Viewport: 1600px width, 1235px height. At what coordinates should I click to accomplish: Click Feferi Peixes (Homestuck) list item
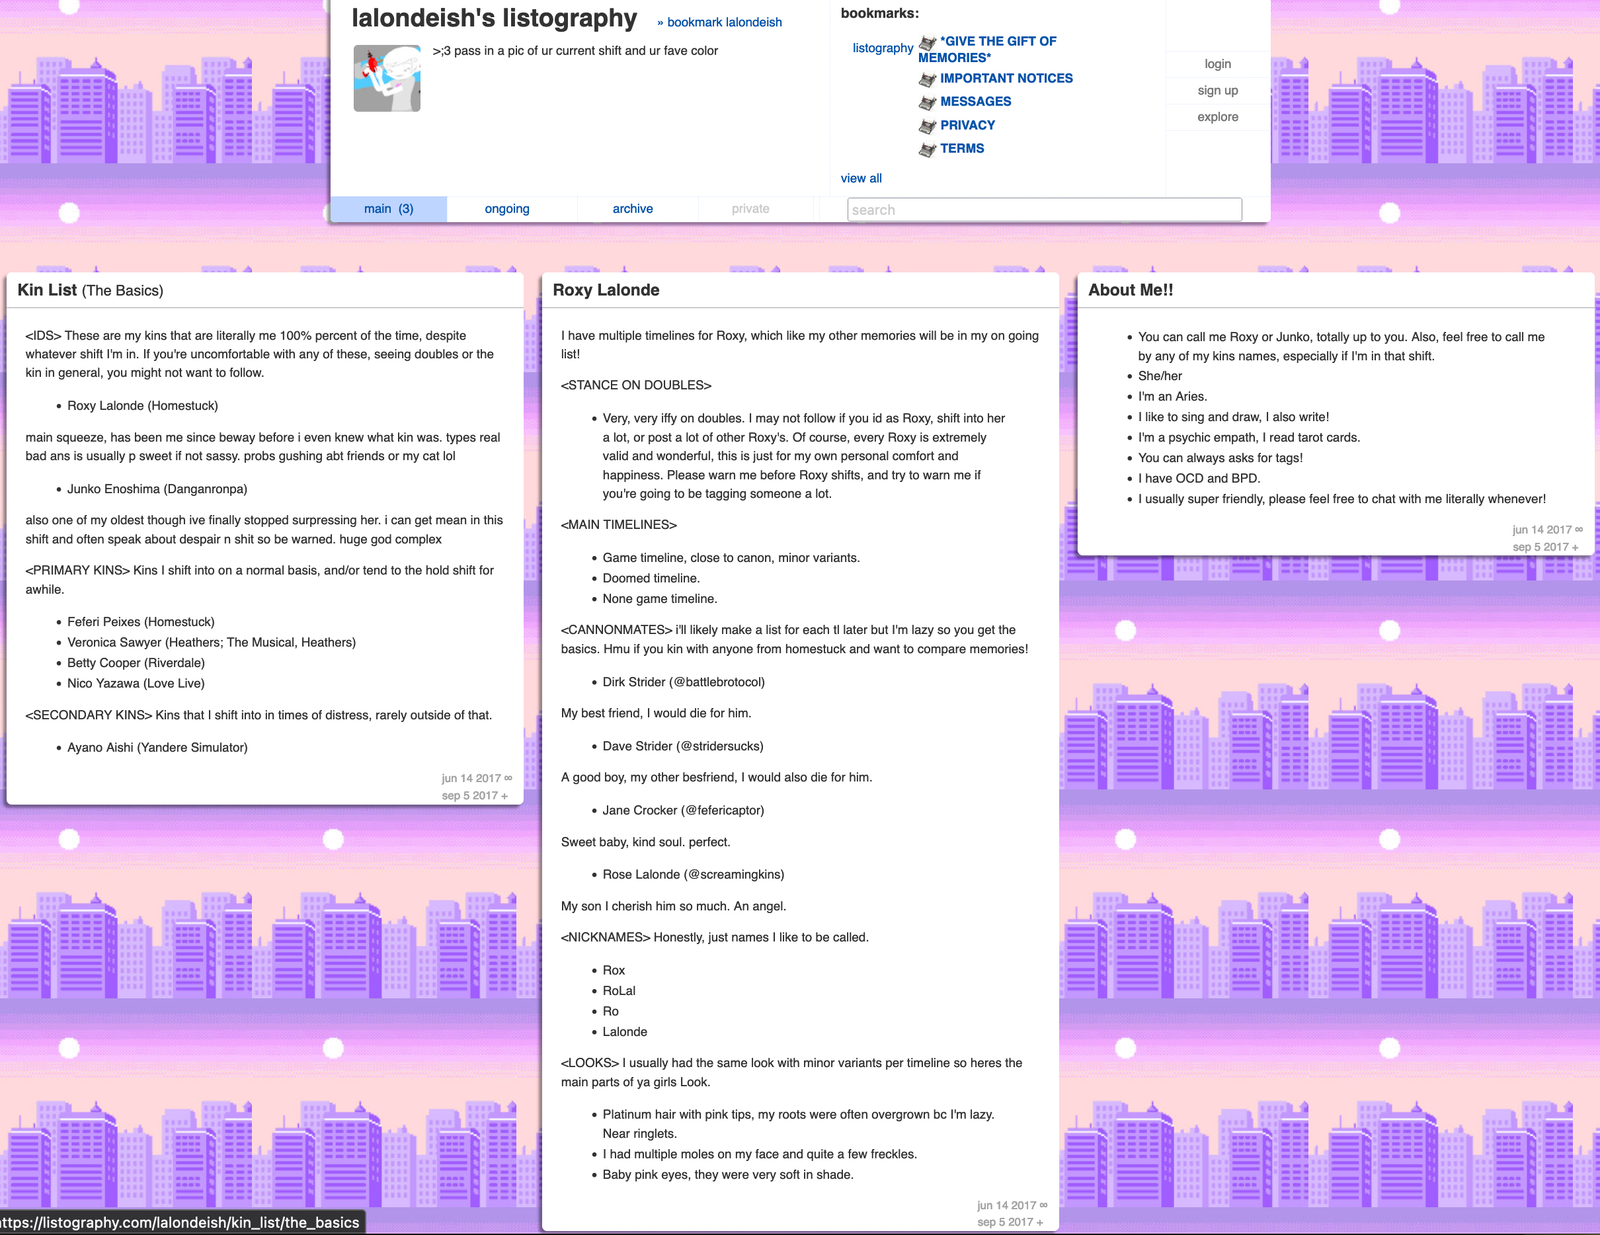point(141,622)
